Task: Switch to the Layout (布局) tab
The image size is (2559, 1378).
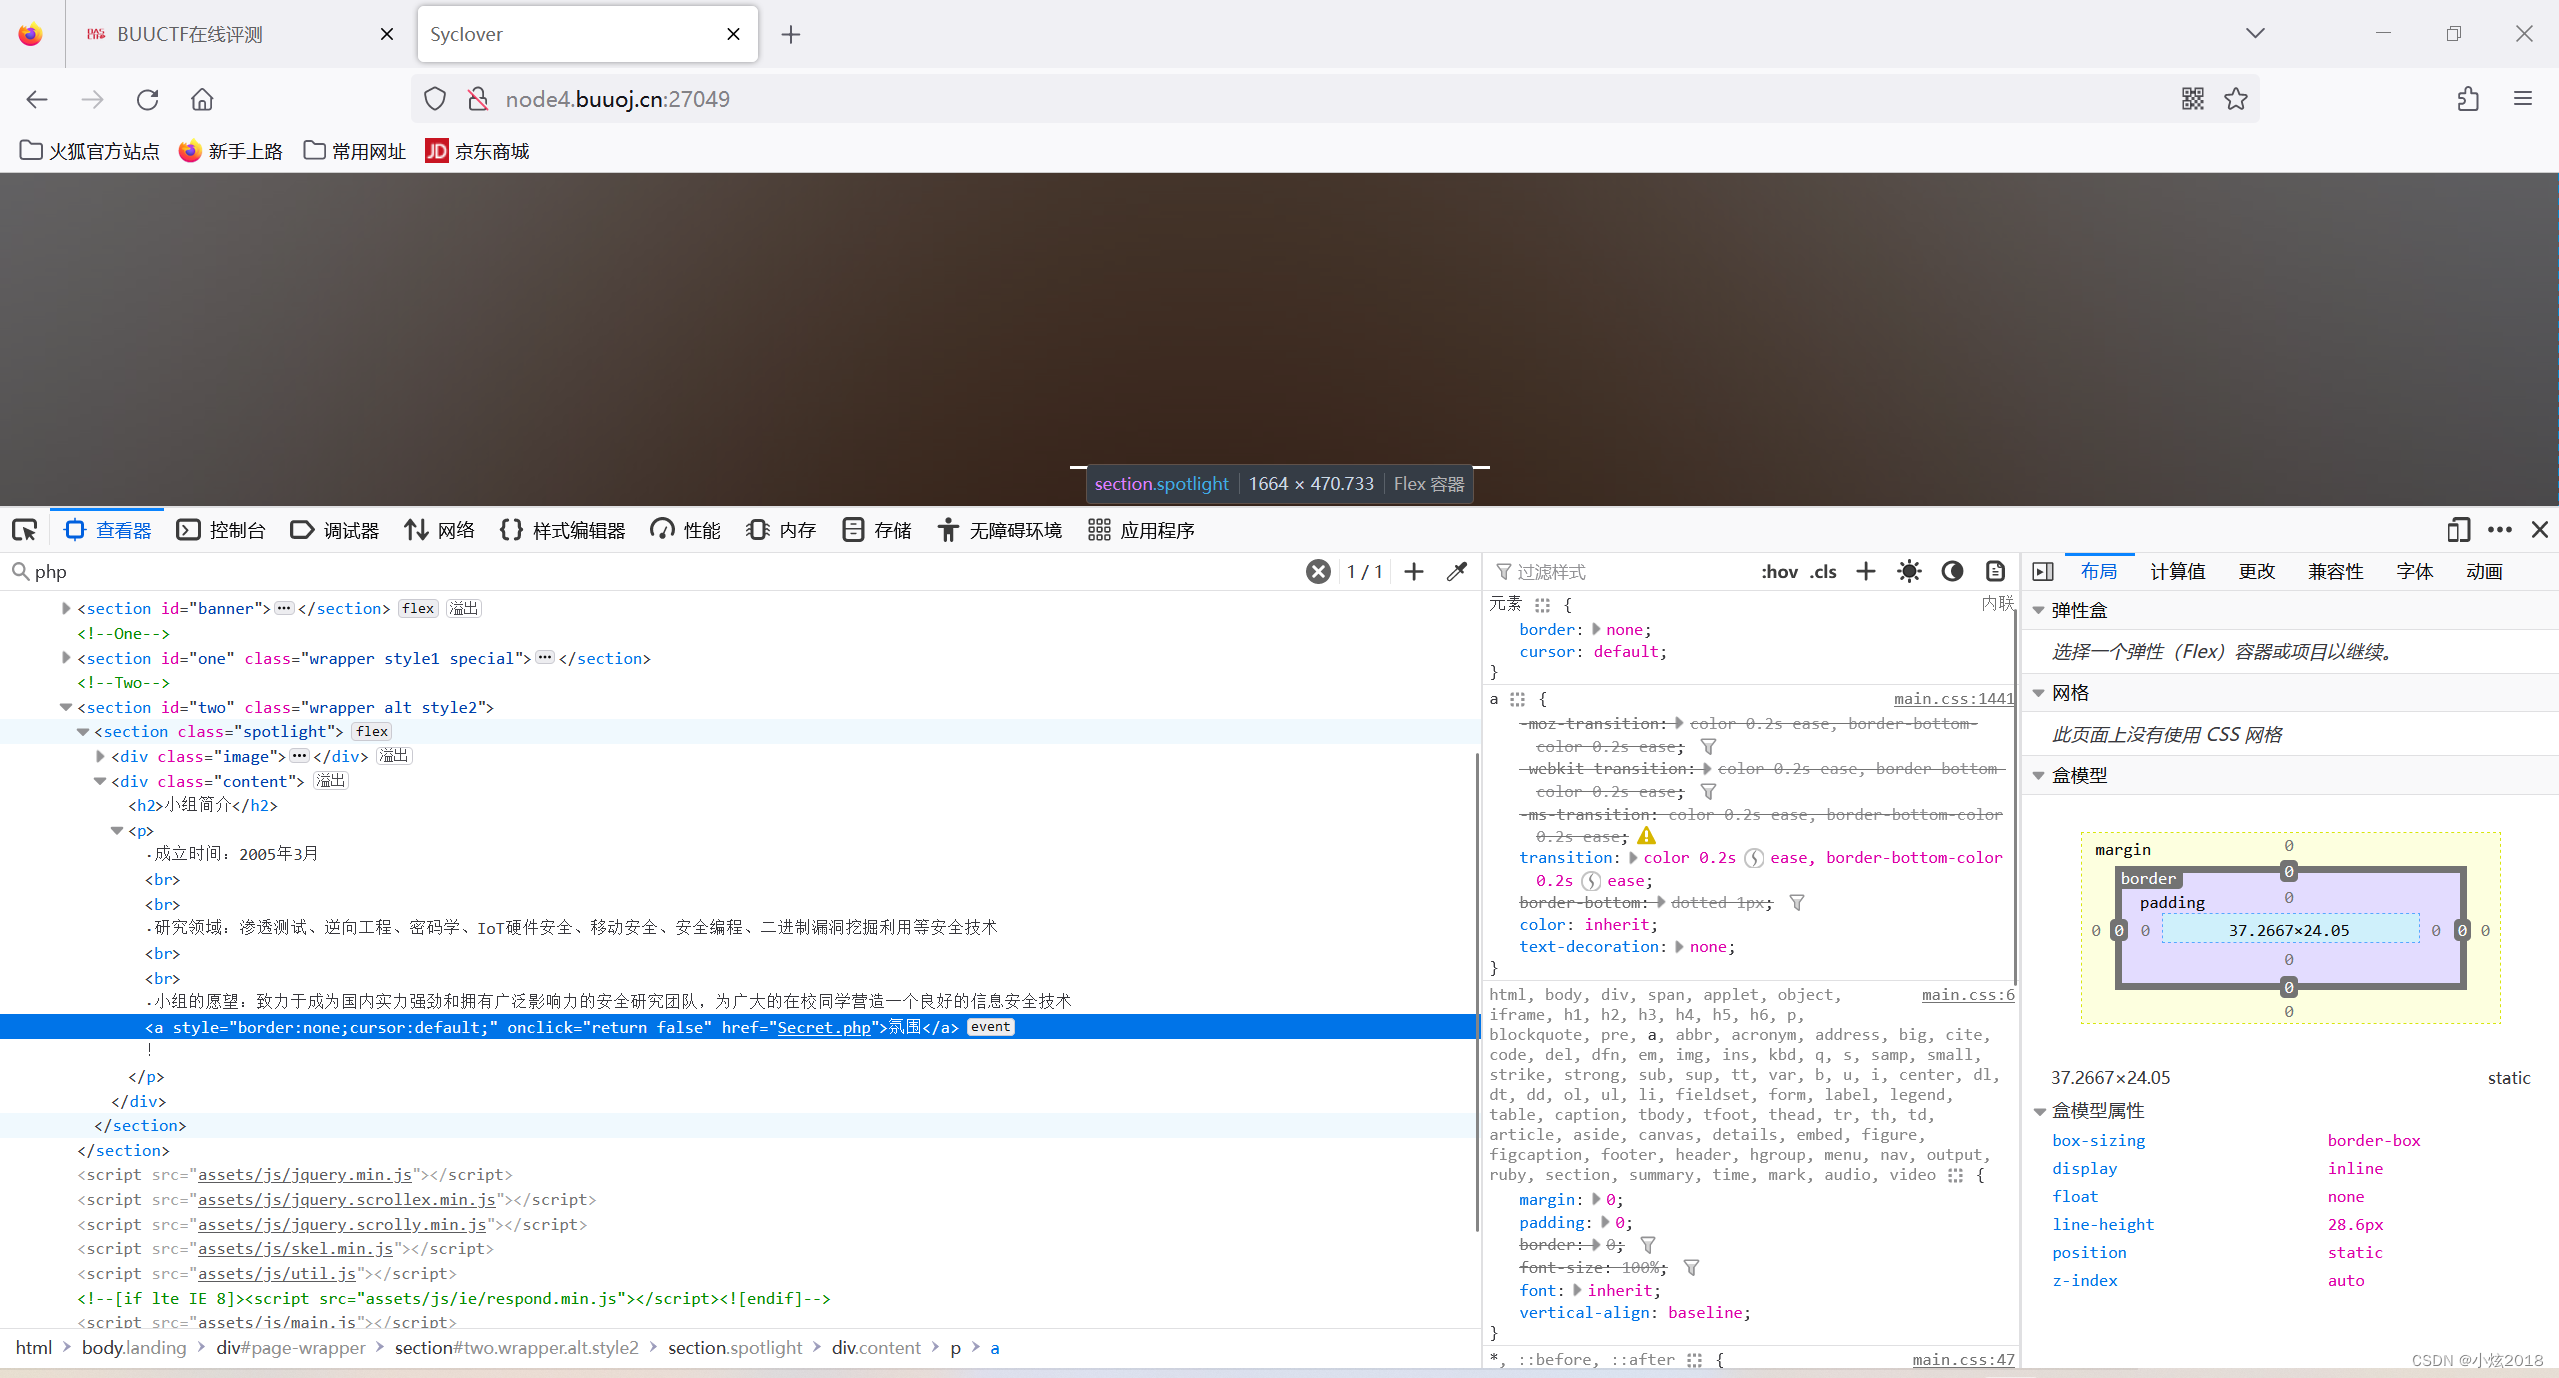Action: (2099, 572)
